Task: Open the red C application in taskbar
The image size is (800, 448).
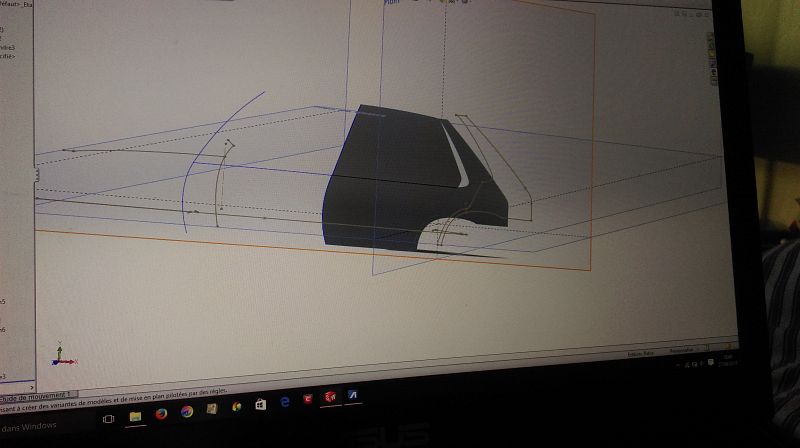Action: 307,401
